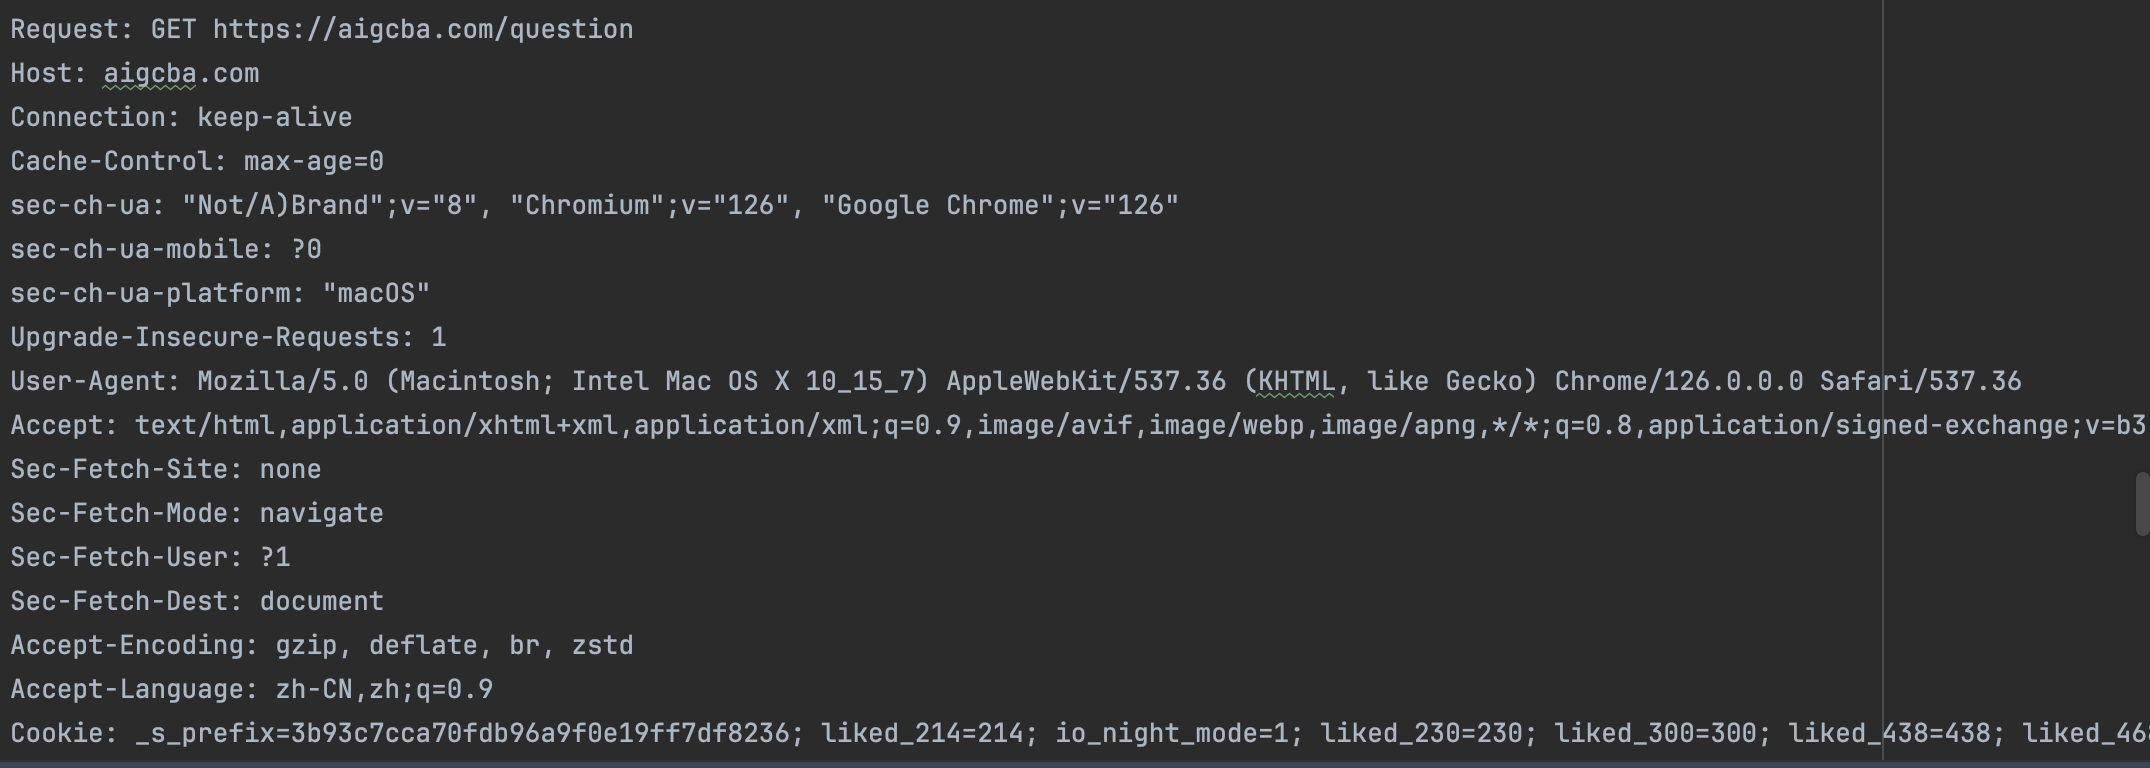Click the Connection: keep-alive line
The width and height of the screenshot is (2150, 768).
pos(181,118)
